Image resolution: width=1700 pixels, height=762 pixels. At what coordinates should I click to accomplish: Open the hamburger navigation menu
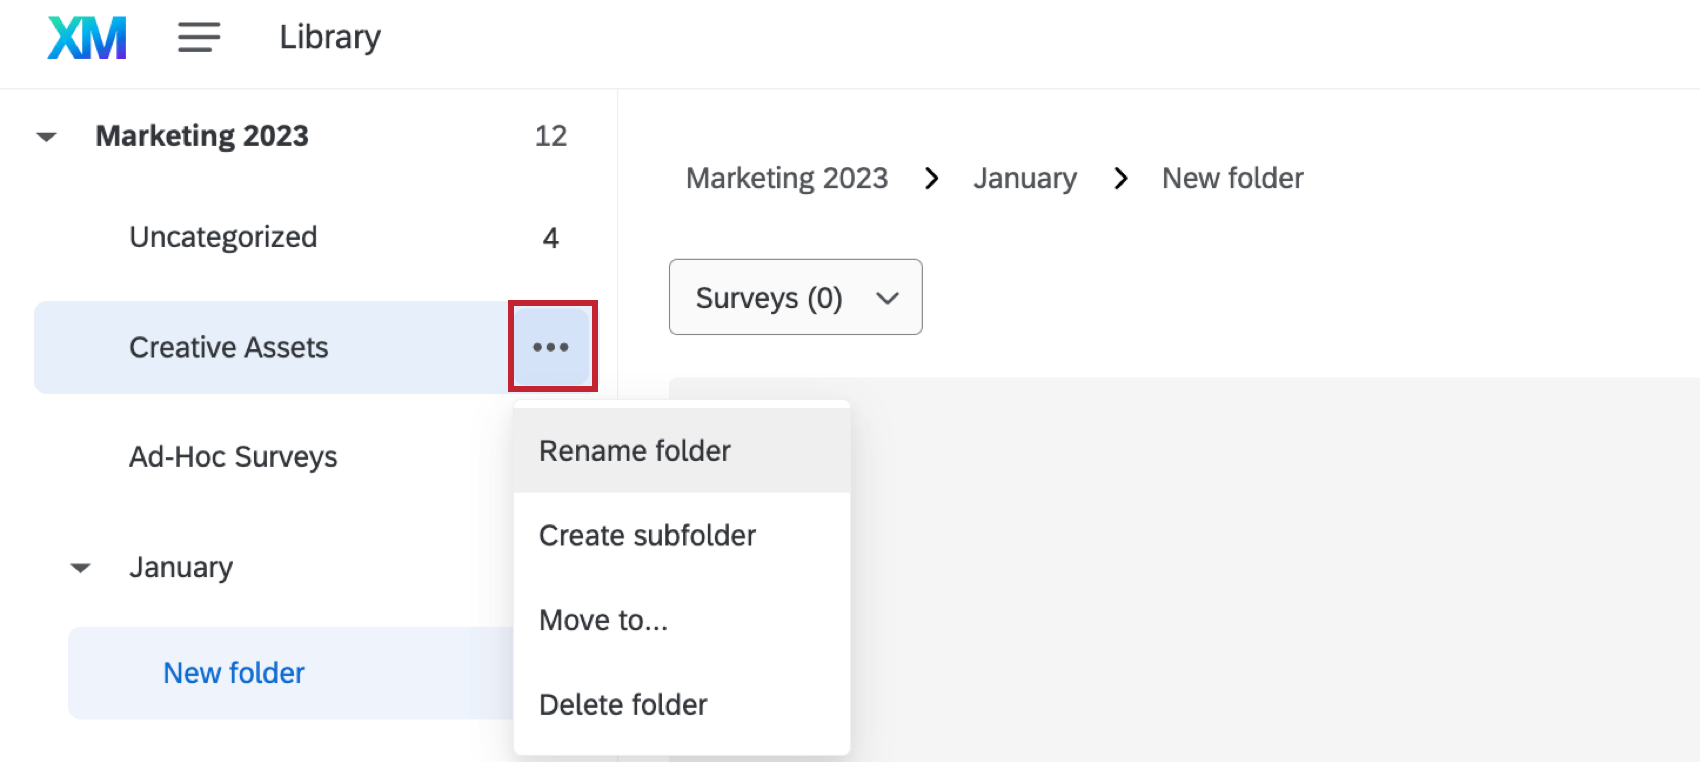tap(198, 38)
